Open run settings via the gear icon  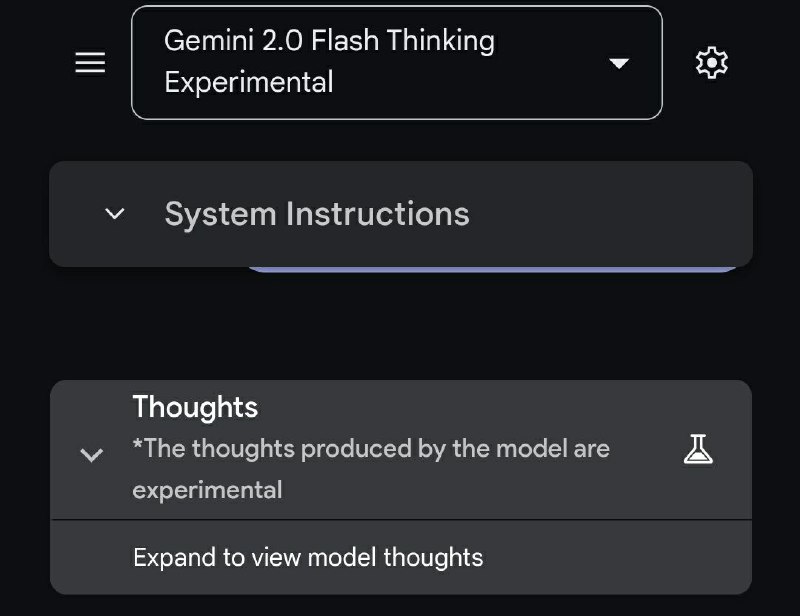coord(711,62)
